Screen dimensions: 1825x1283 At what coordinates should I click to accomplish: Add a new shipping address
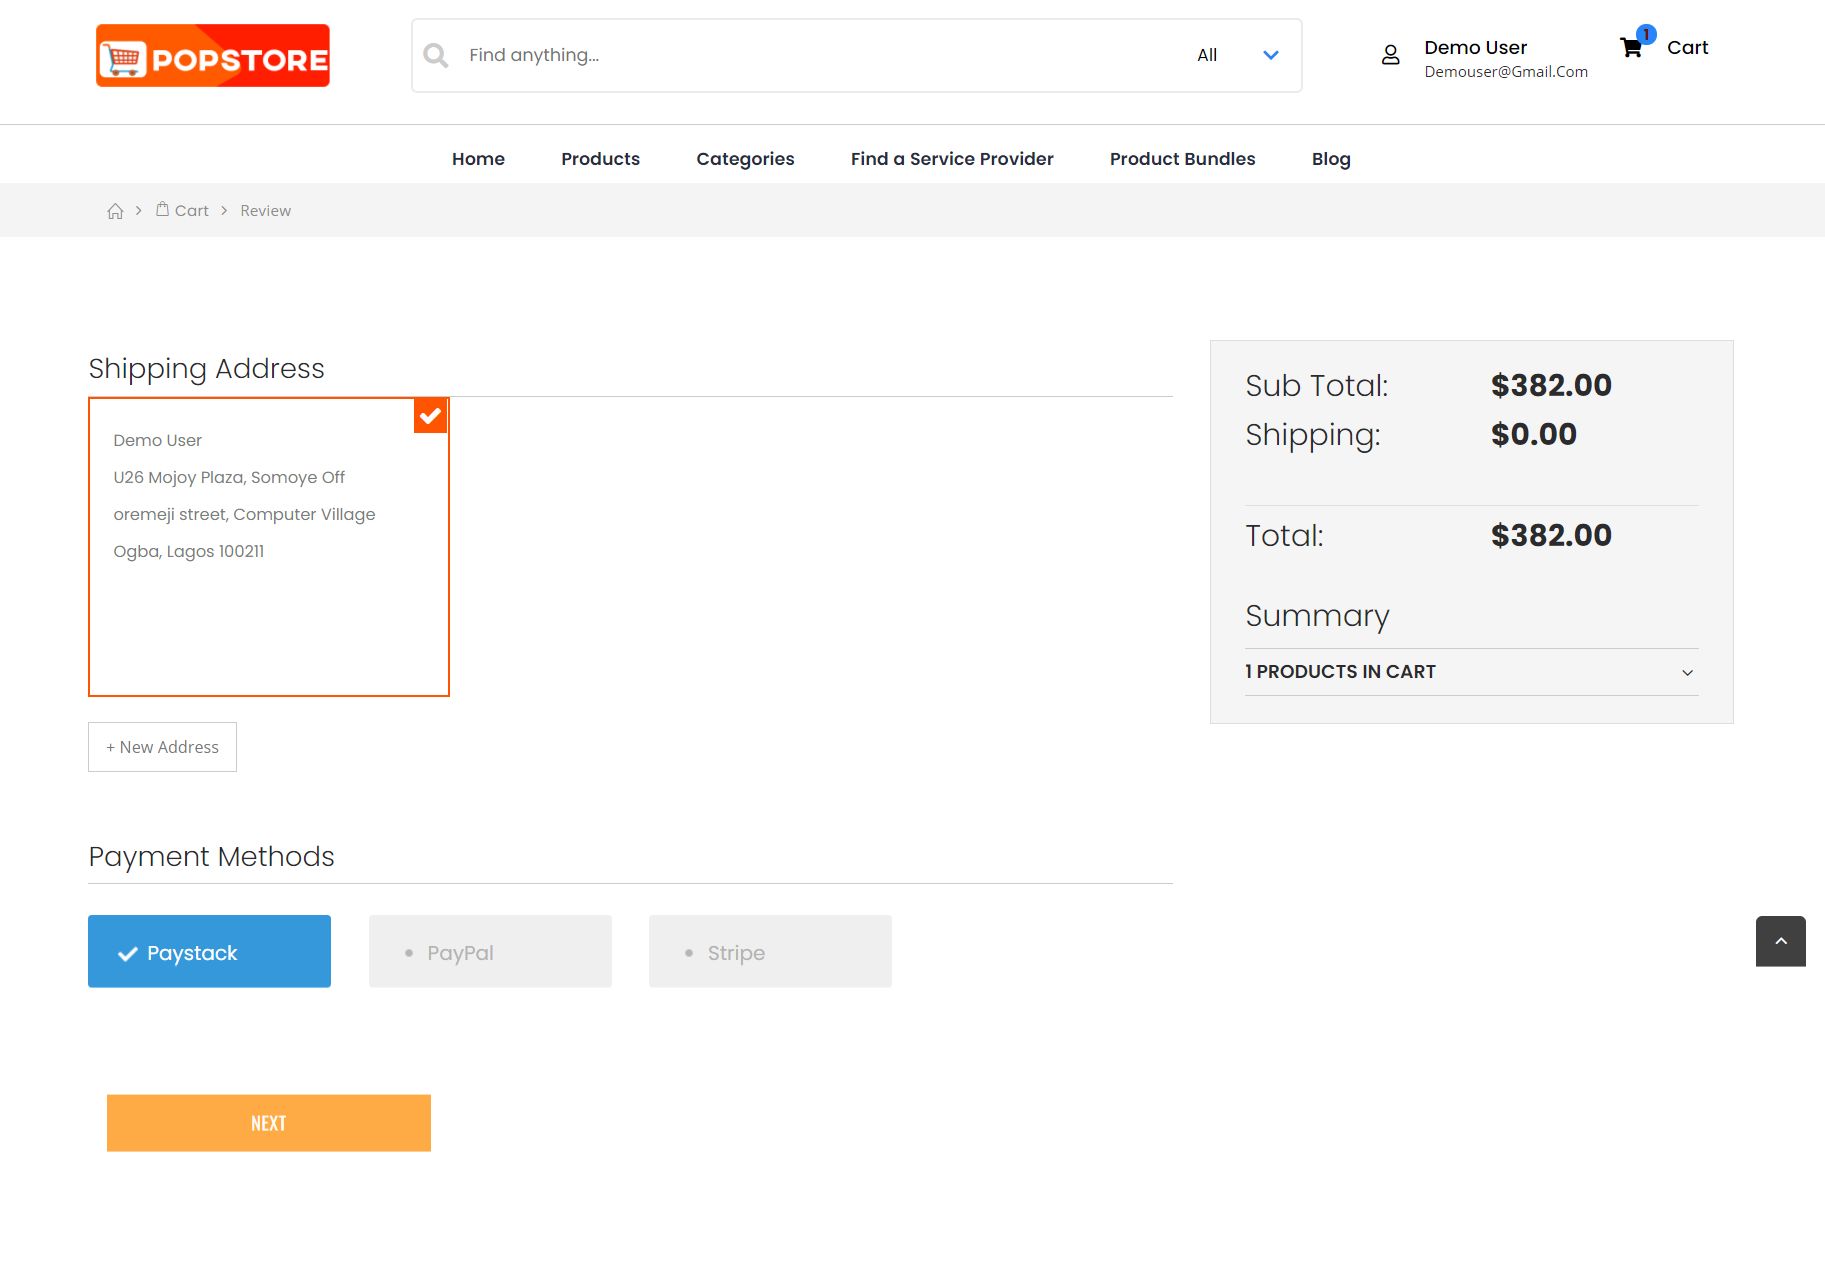coord(162,747)
